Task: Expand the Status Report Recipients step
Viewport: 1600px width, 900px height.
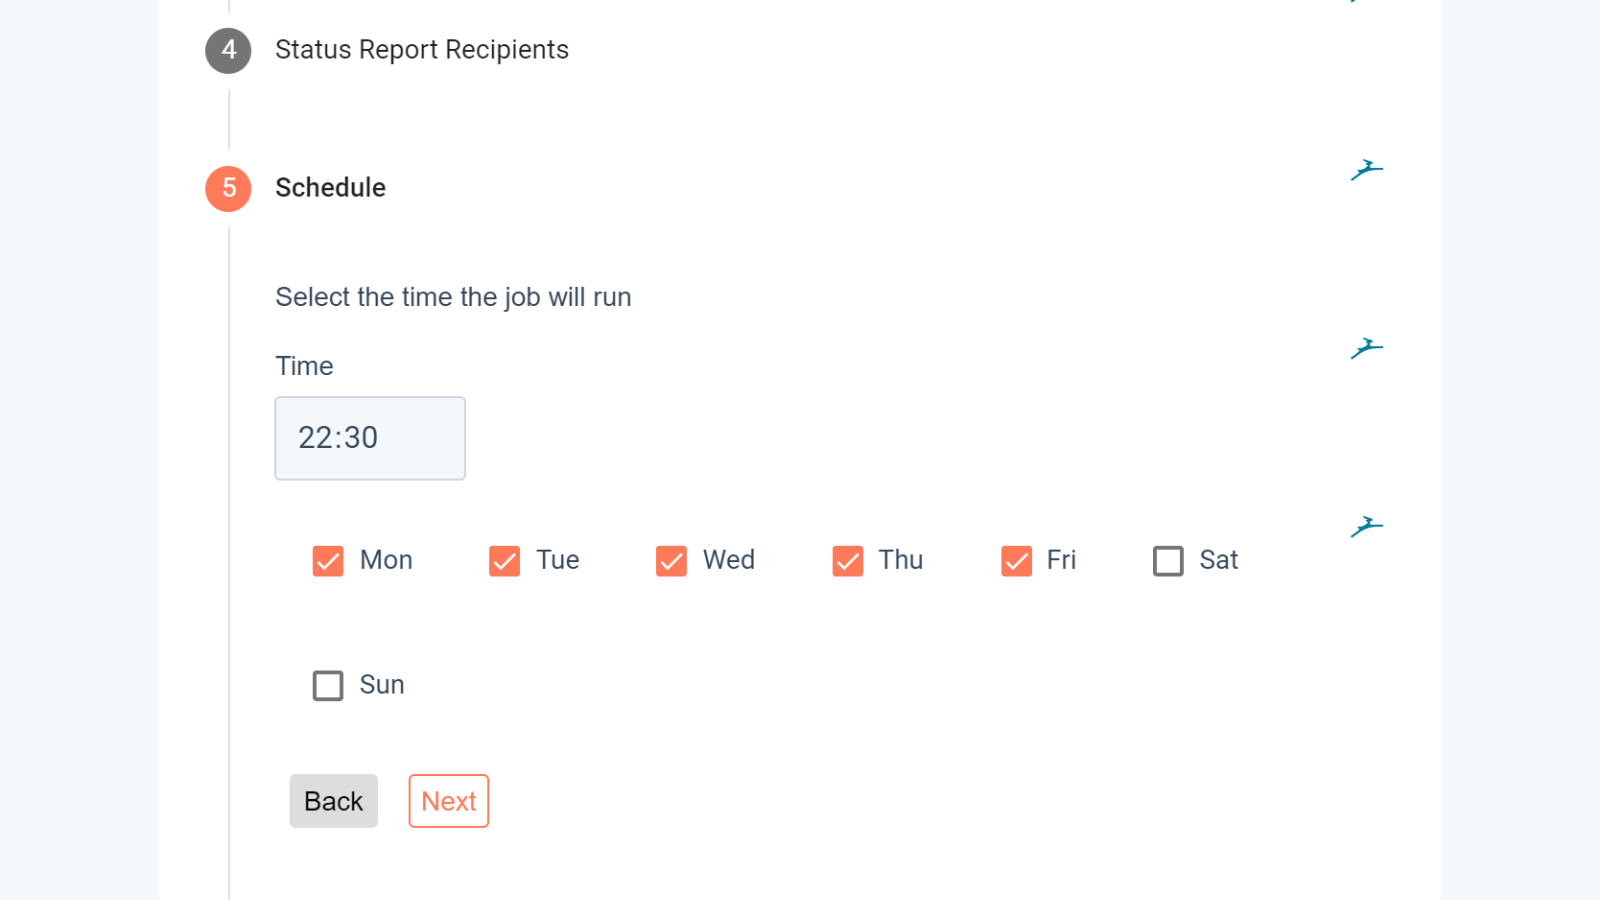Action: [421, 50]
